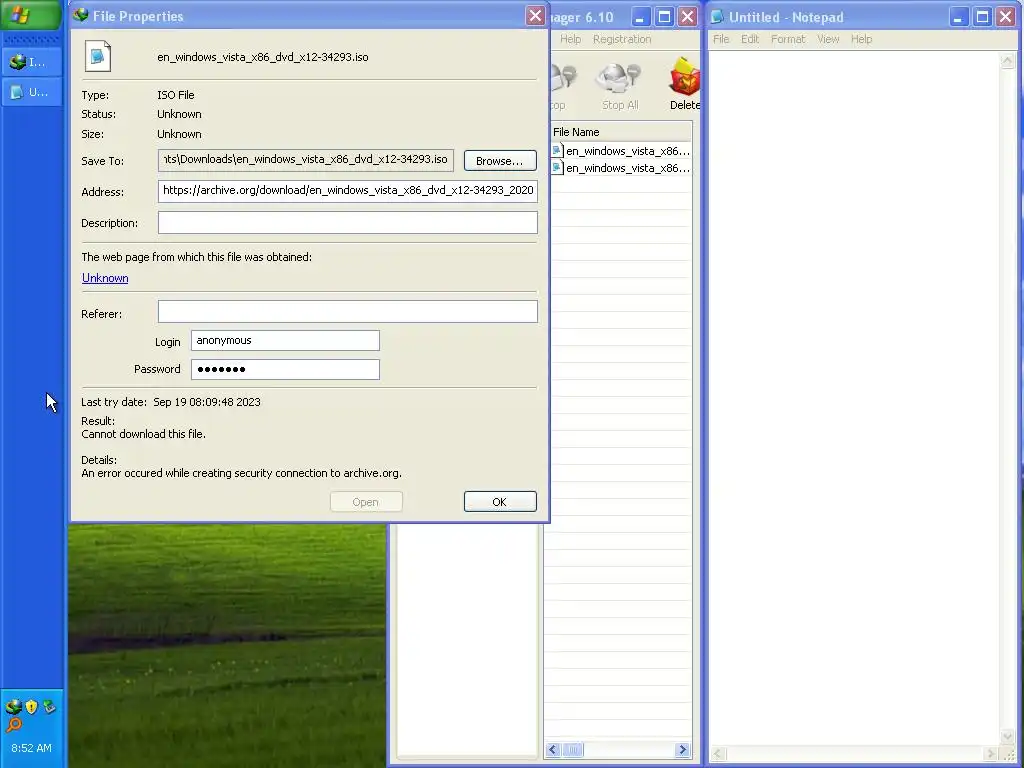The height and width of the screenshot is (768, 1024).
Task: Open Notepad Edit menu
Action: coord(750,39)
